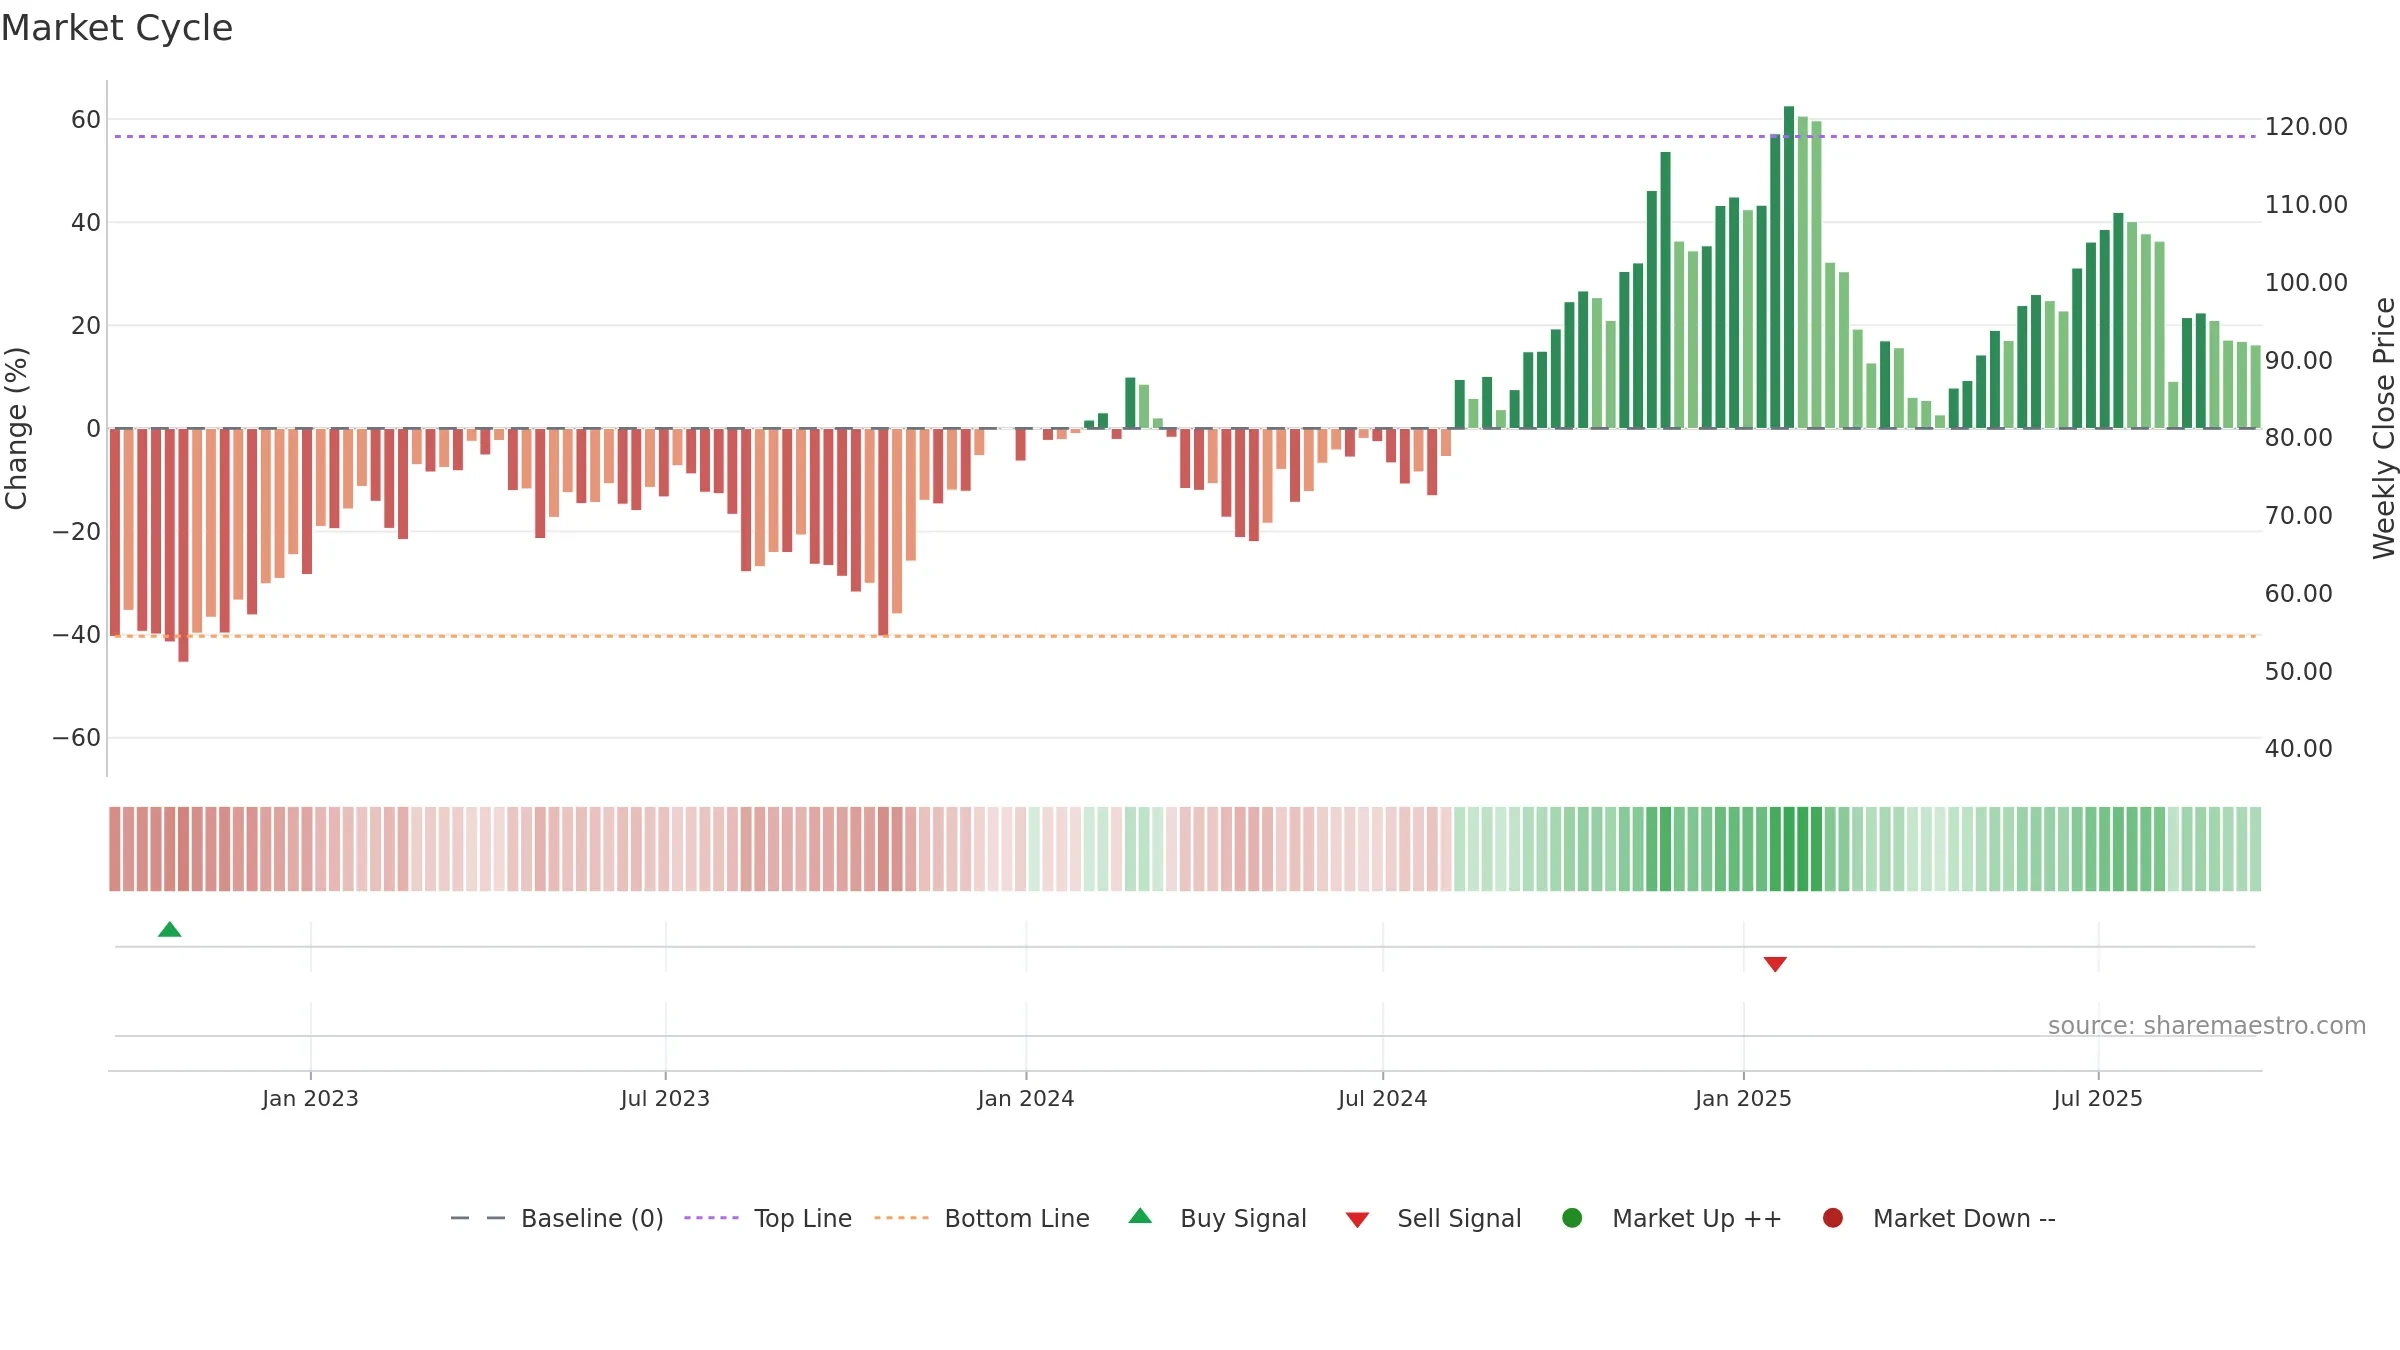Viewport: 2400px width, 1350px height.
Task: Click the 90.00 price axis label
Action: coord(2298,360)
